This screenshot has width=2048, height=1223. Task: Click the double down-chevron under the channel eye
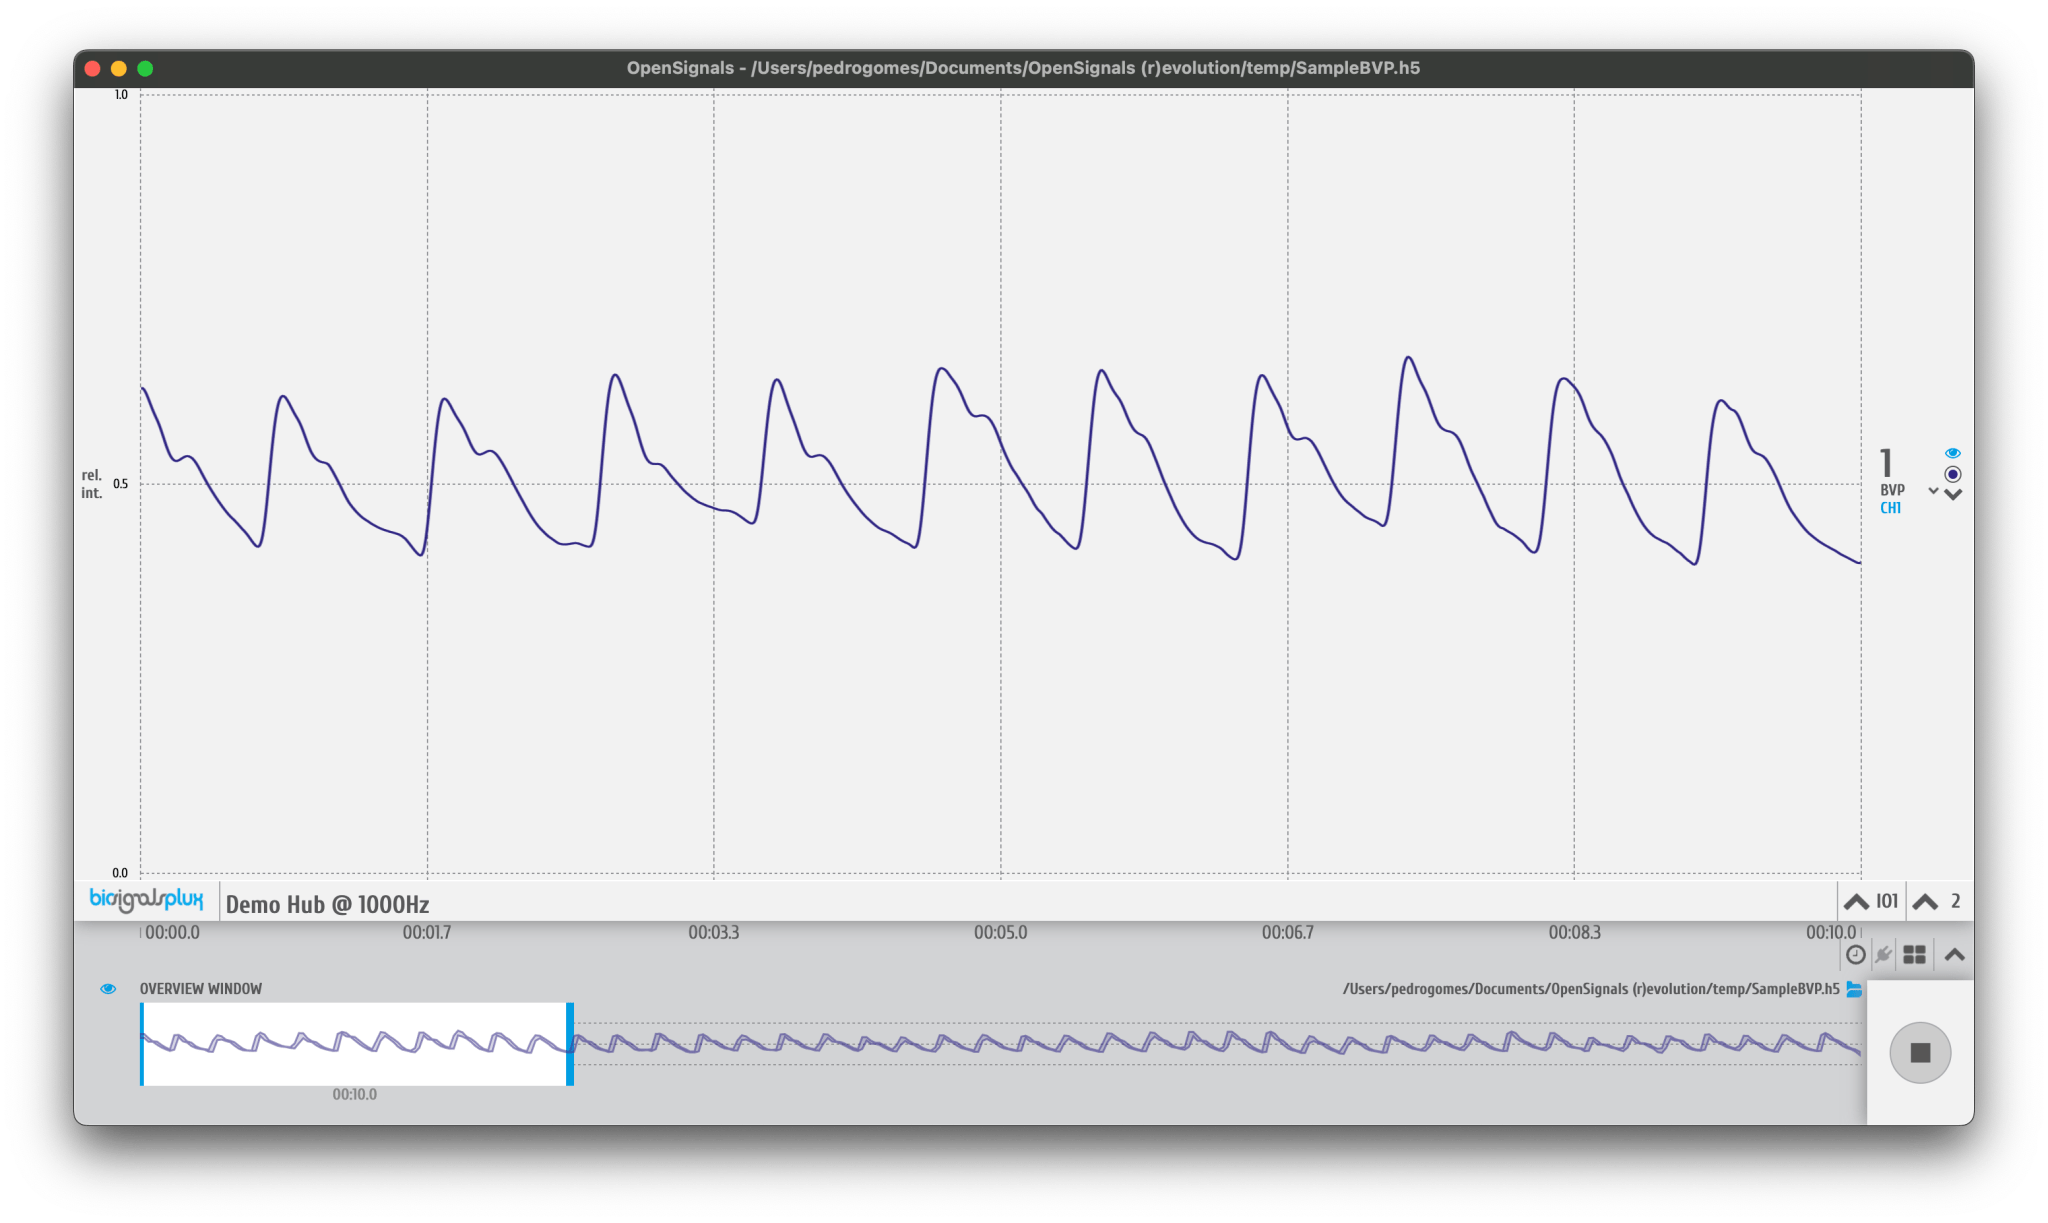click(1953, 493)
